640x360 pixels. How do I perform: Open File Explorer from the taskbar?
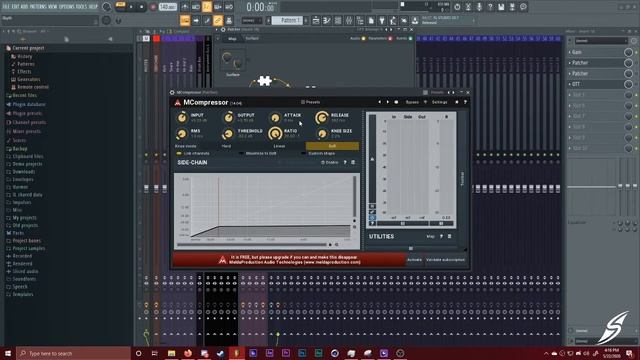click(x=171, y=353)
